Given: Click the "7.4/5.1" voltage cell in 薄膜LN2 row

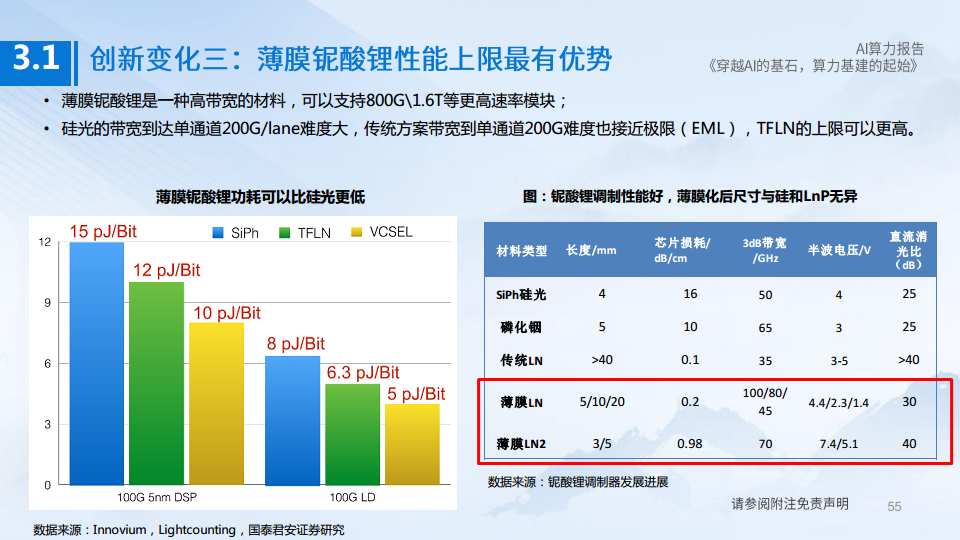Looking at the screenshot, I should pos(839,444).
